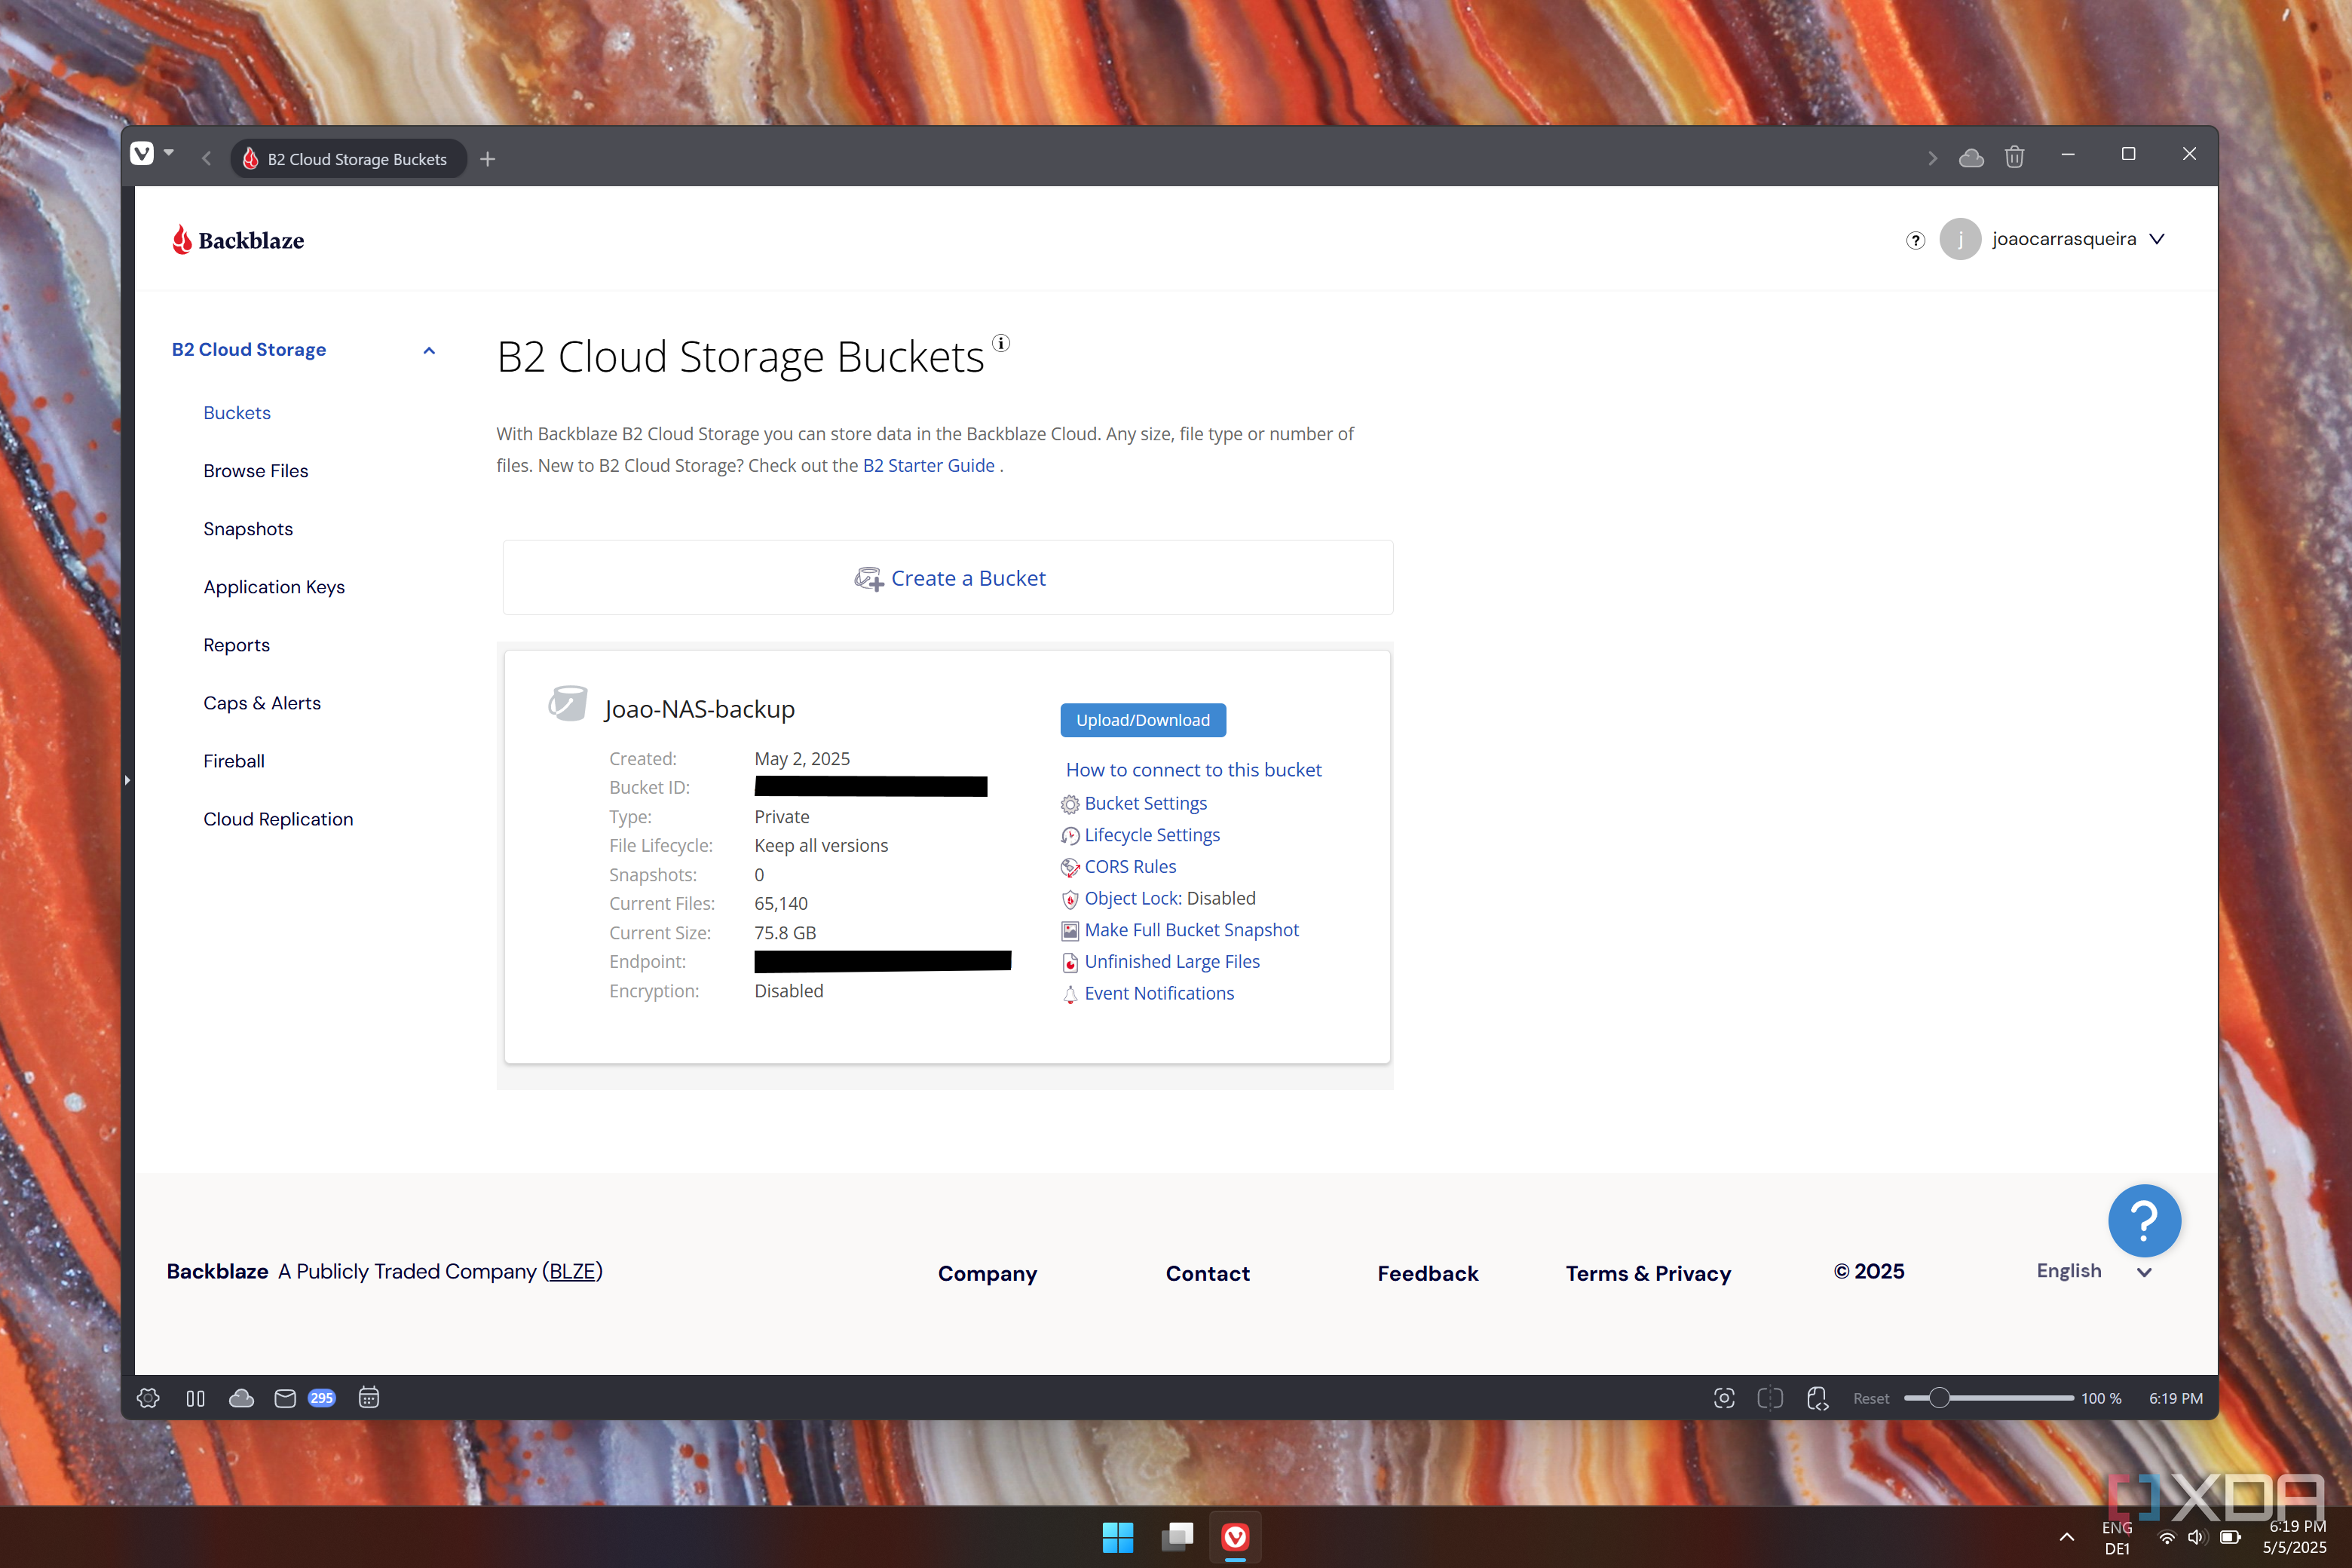This screenshot has width=2352, height=1568.
Task: Open the calendar icon in status bar
Action: [x=368, y=1398]
